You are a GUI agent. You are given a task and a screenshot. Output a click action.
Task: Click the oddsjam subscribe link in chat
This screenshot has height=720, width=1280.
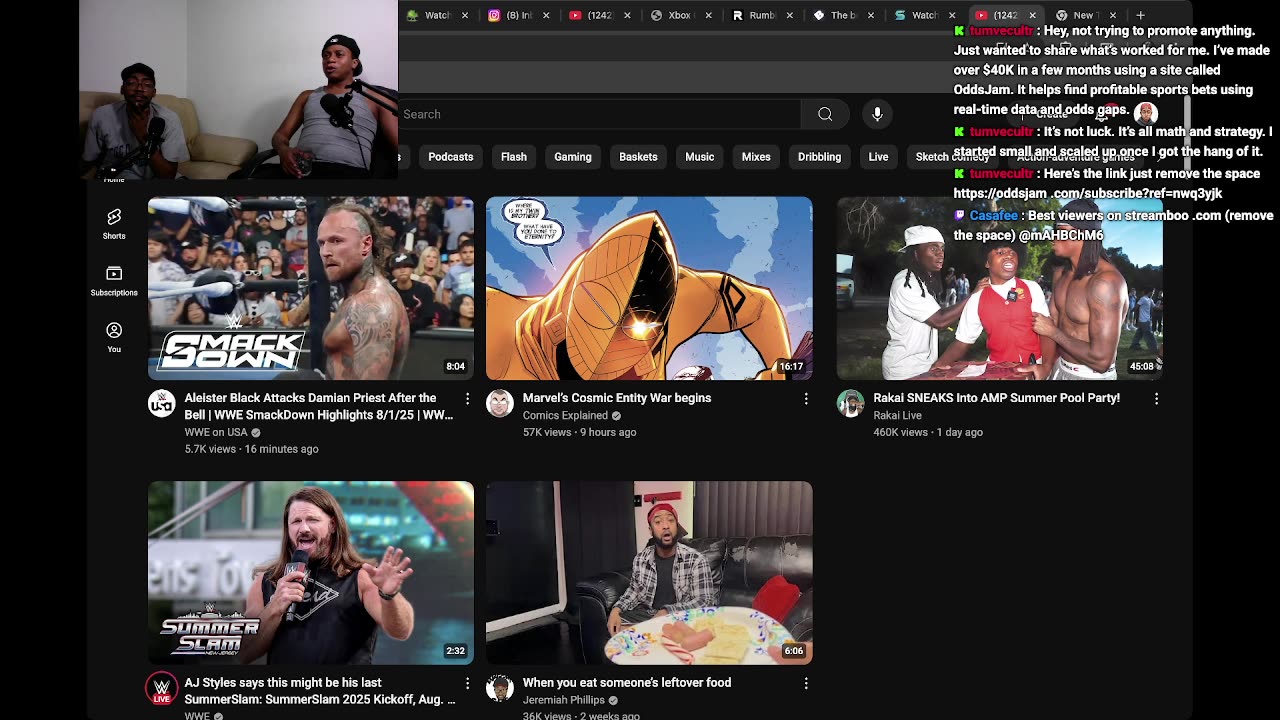point(1088,193)
